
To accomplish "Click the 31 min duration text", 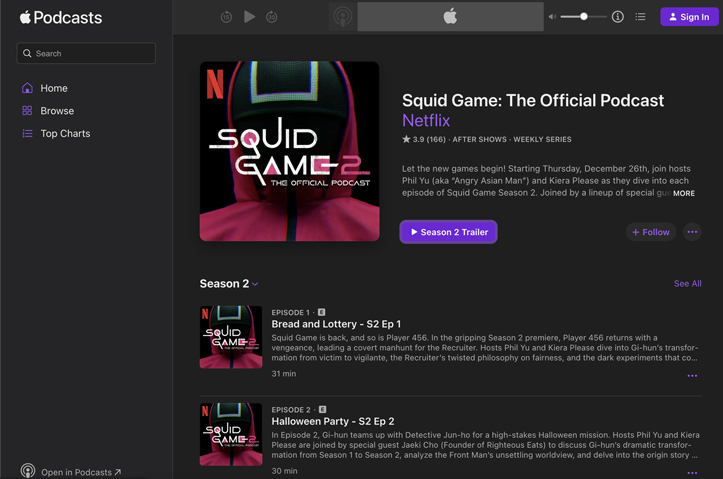I will (284, 373).
